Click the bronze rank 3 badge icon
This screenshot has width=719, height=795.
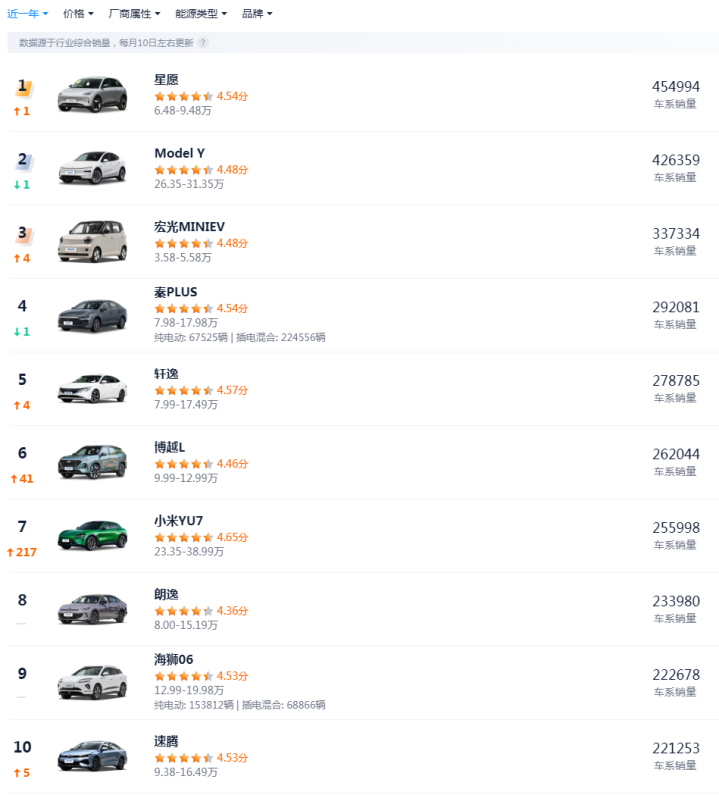click(23, 234)
